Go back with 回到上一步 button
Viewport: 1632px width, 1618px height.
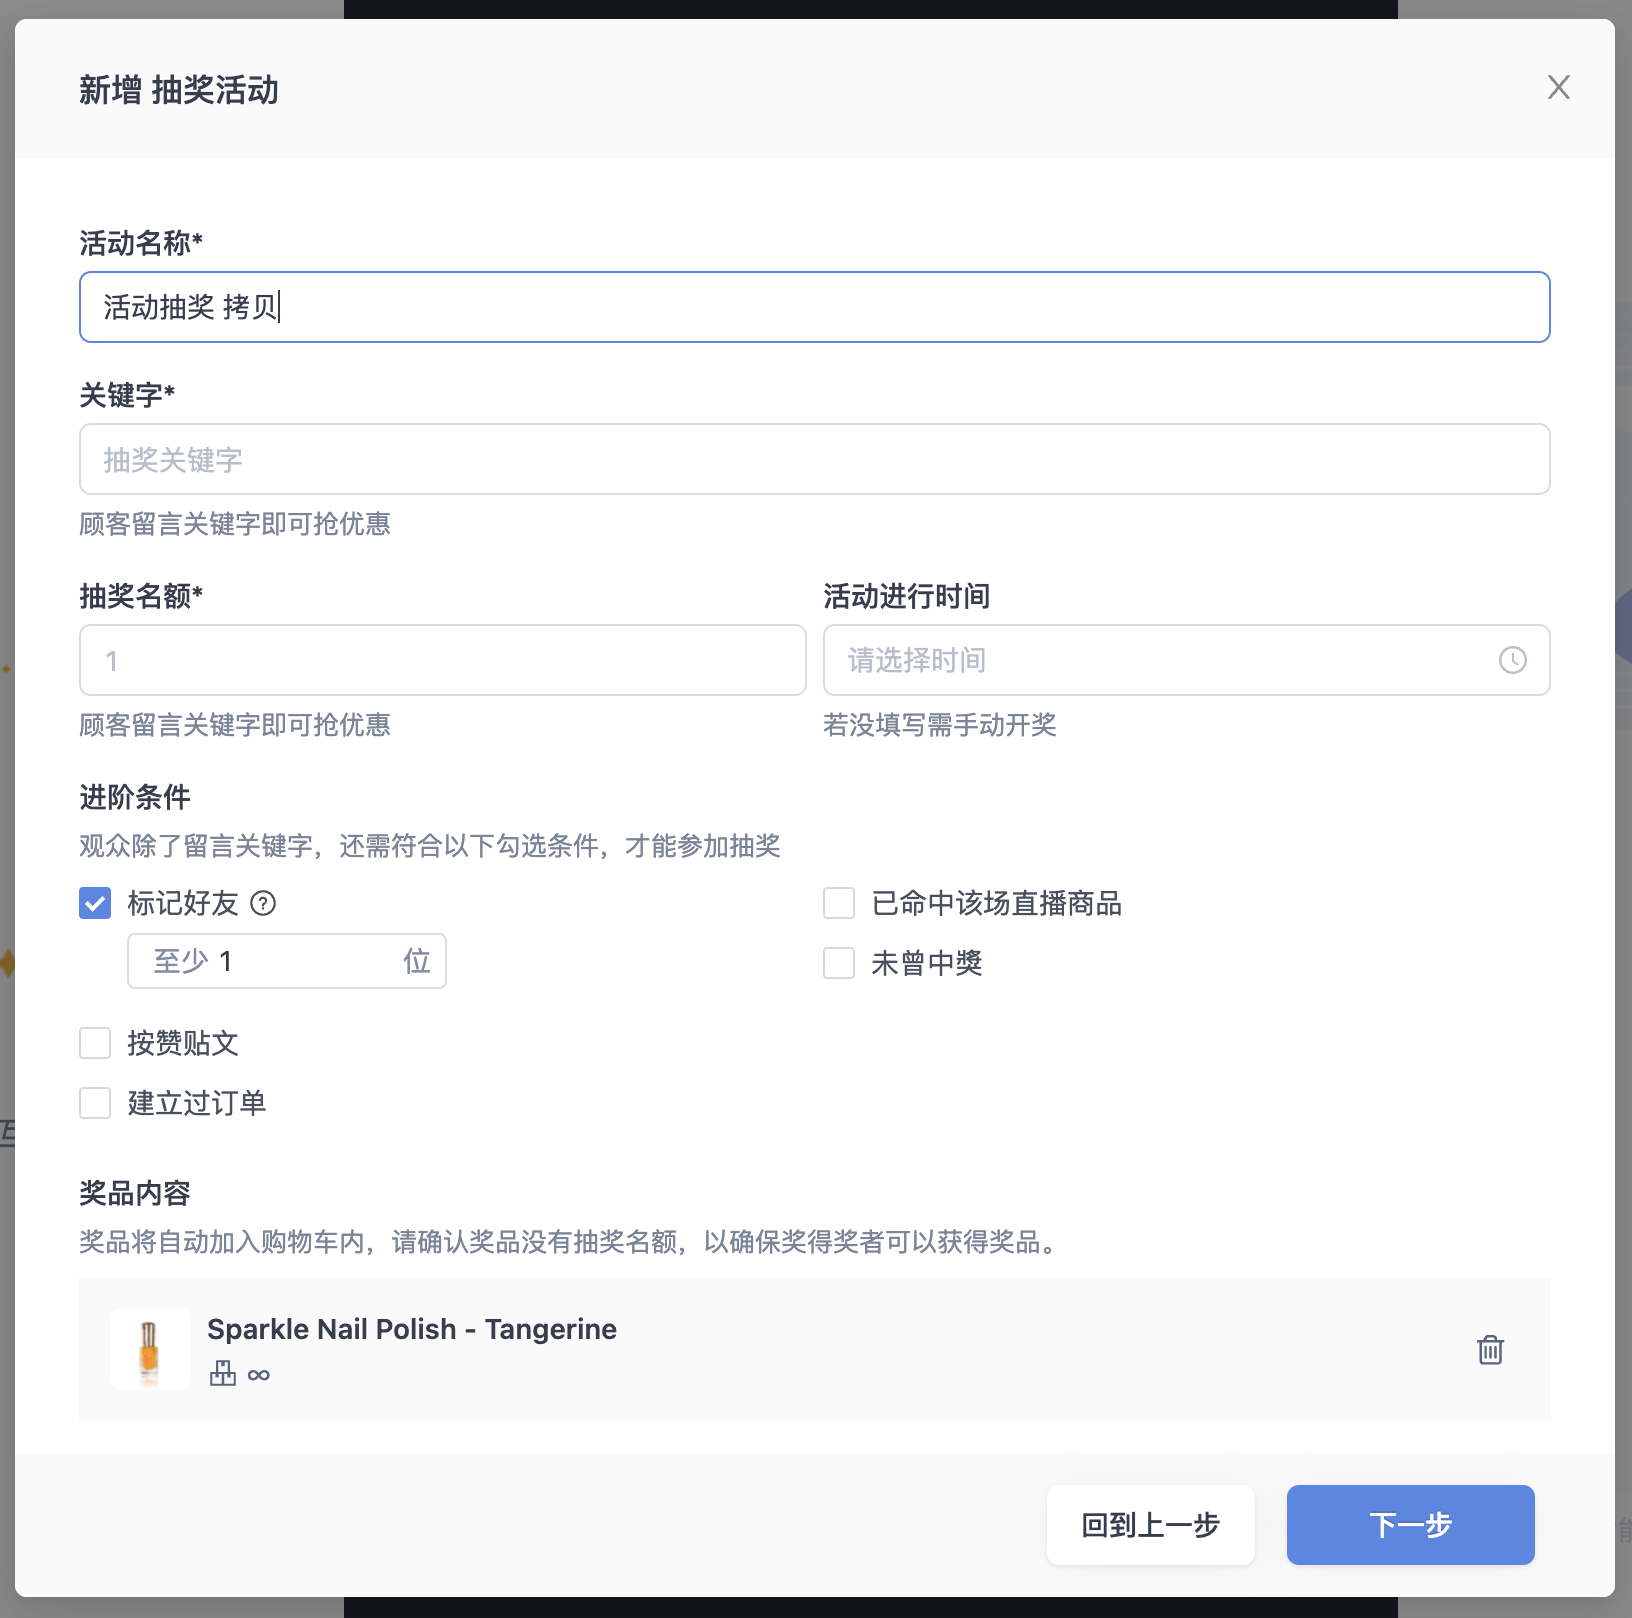click(1150, 1524)
